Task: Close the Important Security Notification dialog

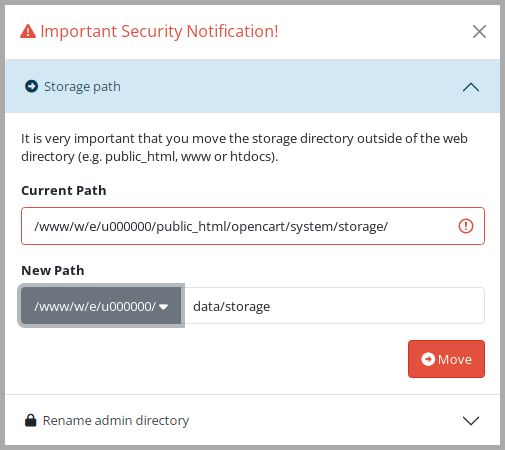Action: coord(479,32)
